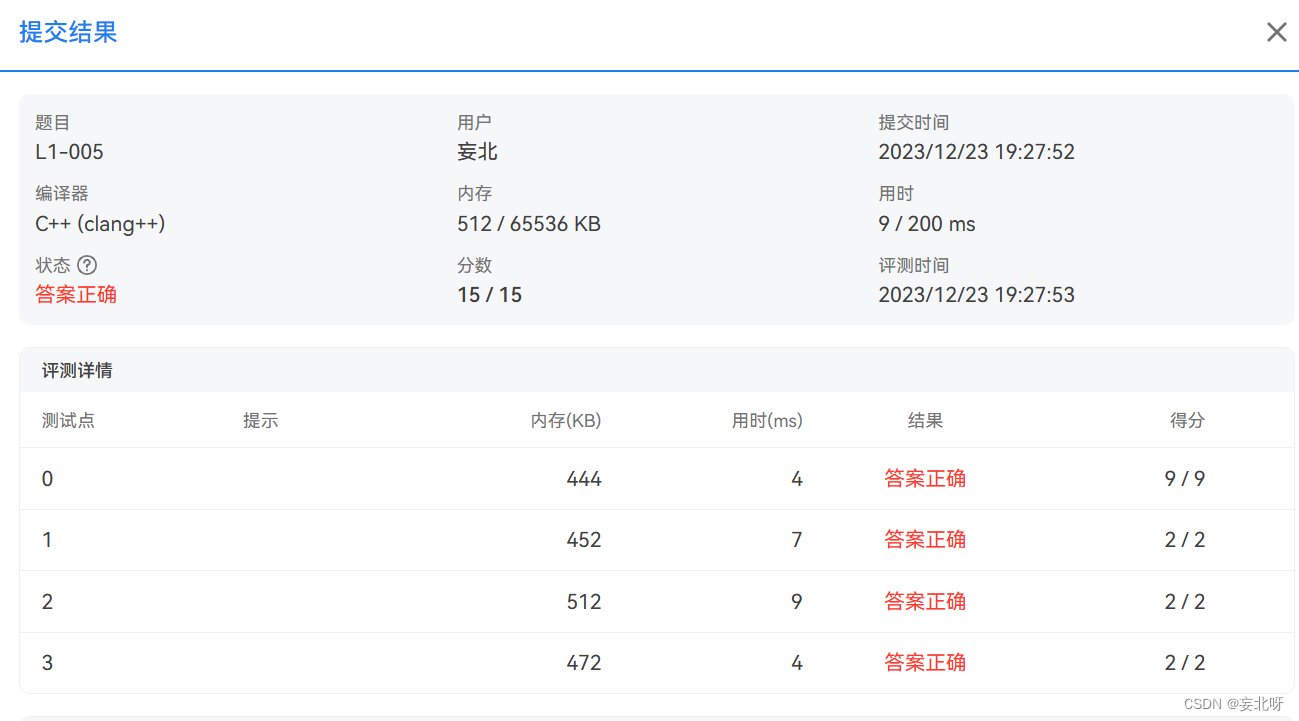Click username 妄北
This screenshot has height=721, width=1299.
(x=477, y=152)
